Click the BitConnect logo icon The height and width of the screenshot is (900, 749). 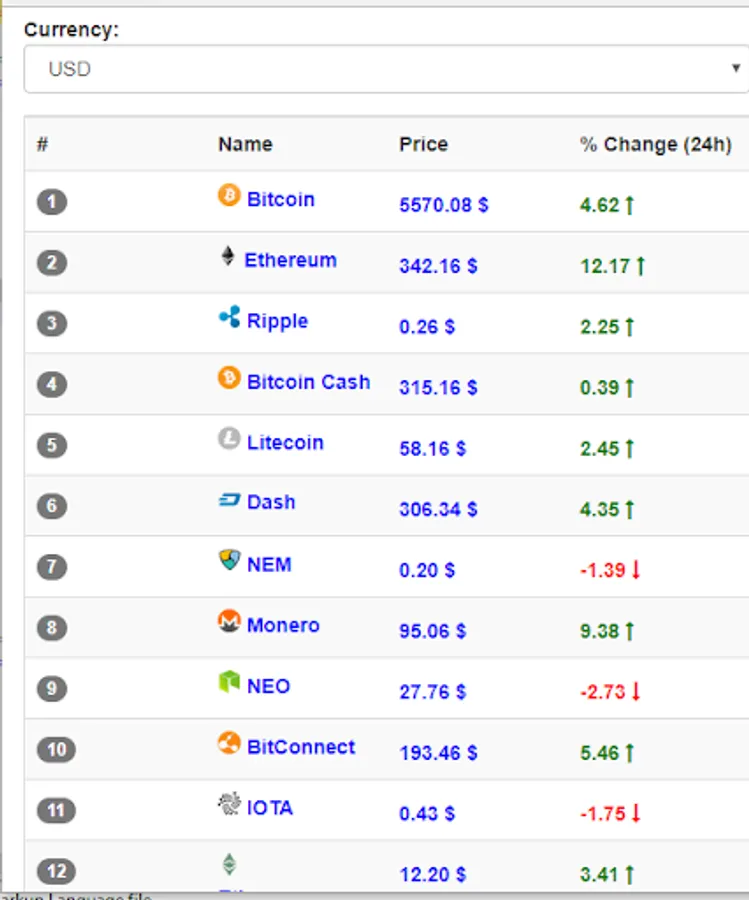pyautogui.click(x=229, y=743)
